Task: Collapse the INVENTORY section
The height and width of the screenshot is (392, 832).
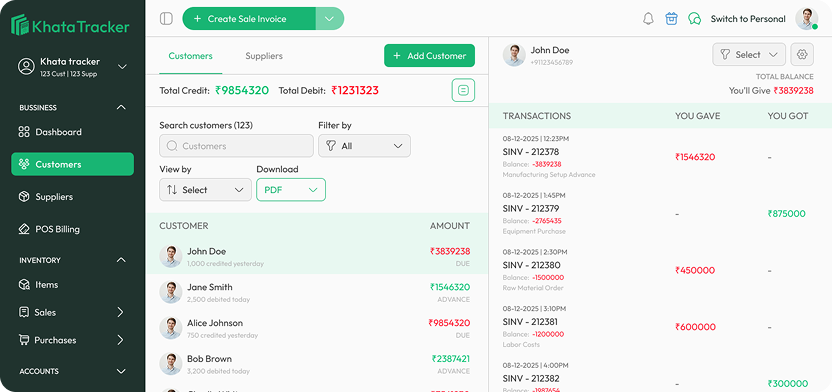Action: (x=121, y=260)
